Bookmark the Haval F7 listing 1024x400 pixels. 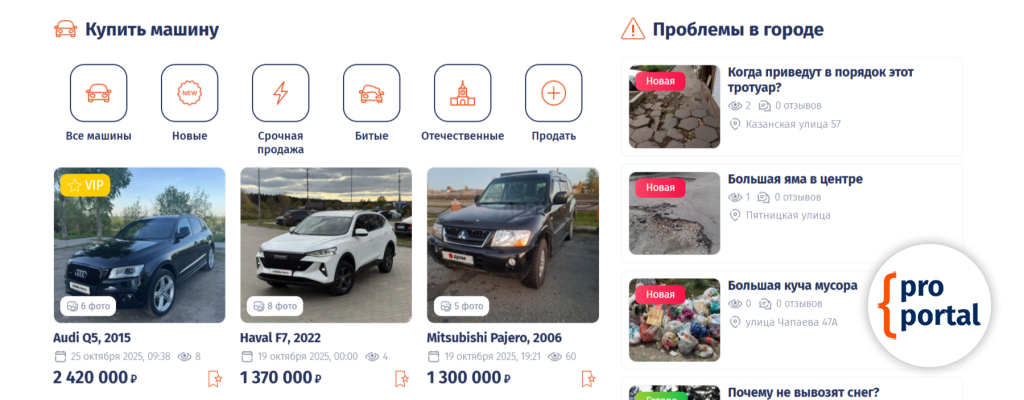coord(402,378)
